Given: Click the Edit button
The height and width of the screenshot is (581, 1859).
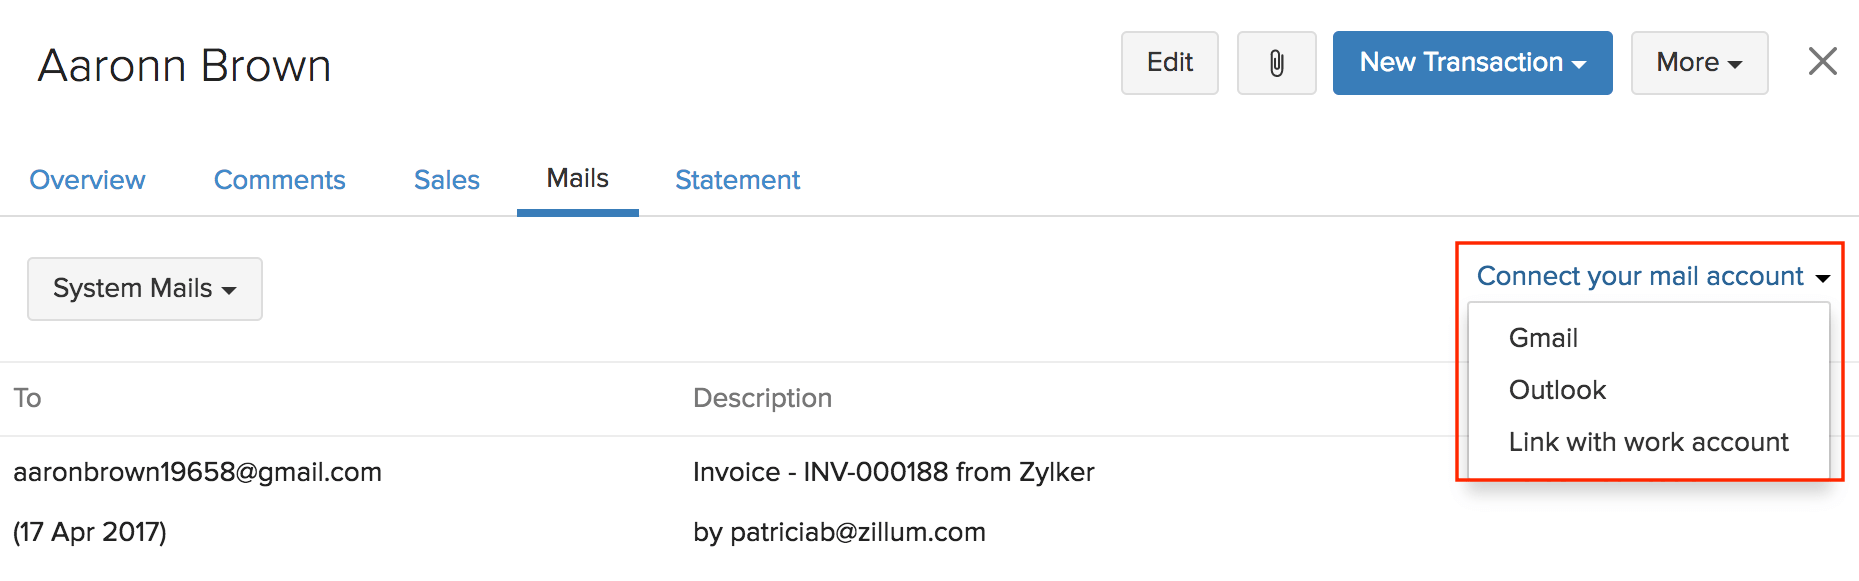Looking at the screenshot, I should click(x=1169, y=63).
